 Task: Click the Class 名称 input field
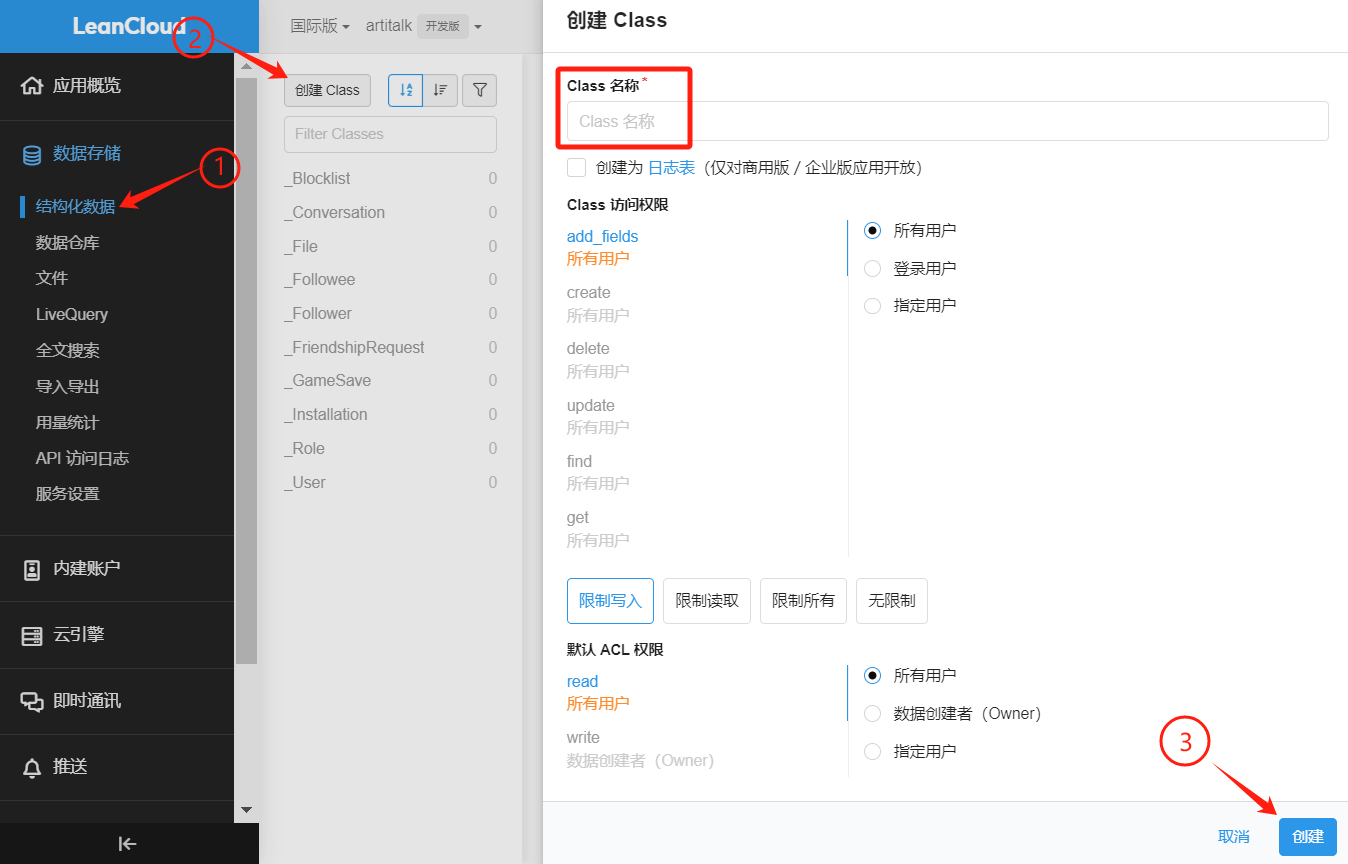pyautogui.click(x=946, y=121)
